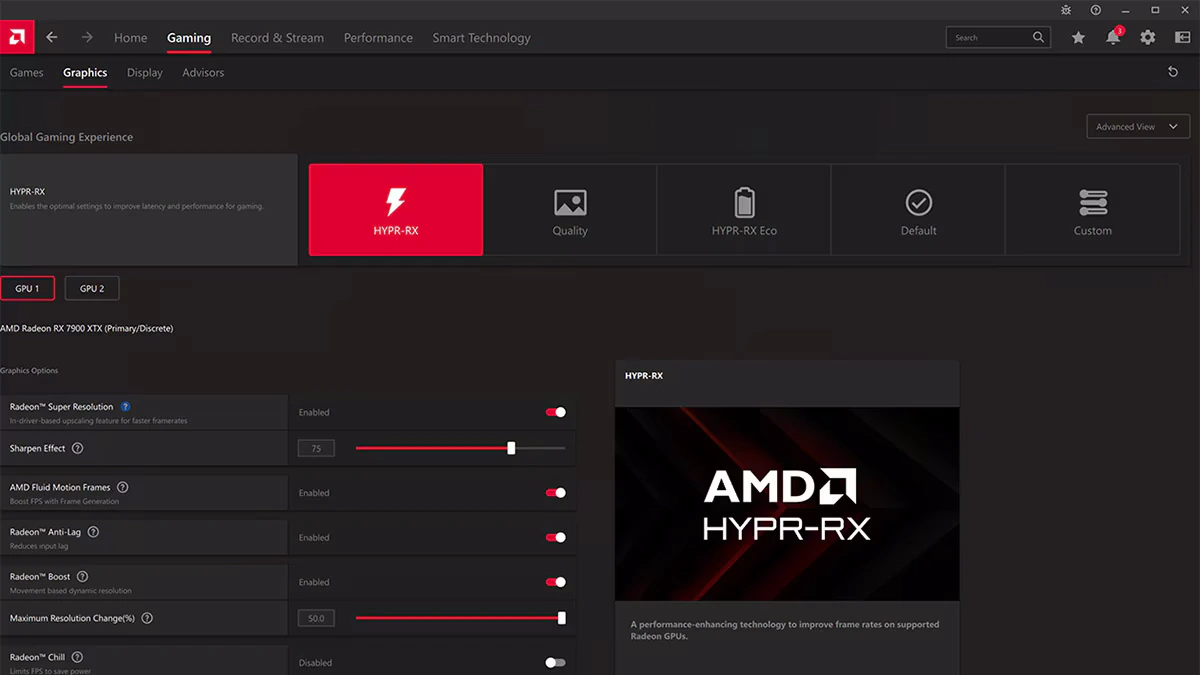Screen dimensions: 1200x675
Task: Adjust Maximum Resolution Change slider
Action: (461, 618)
